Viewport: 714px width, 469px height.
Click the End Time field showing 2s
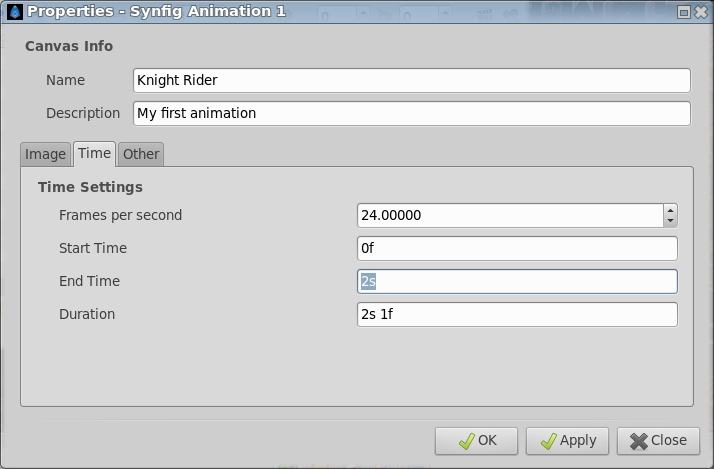pyautogui.click(x=517, y=281)
